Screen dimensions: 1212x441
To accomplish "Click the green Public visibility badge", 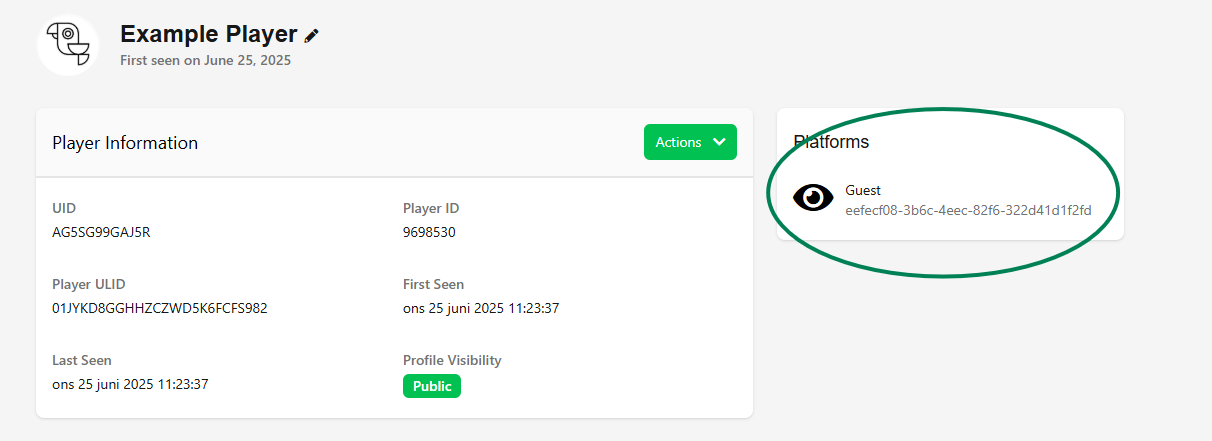I will point(432,386).
